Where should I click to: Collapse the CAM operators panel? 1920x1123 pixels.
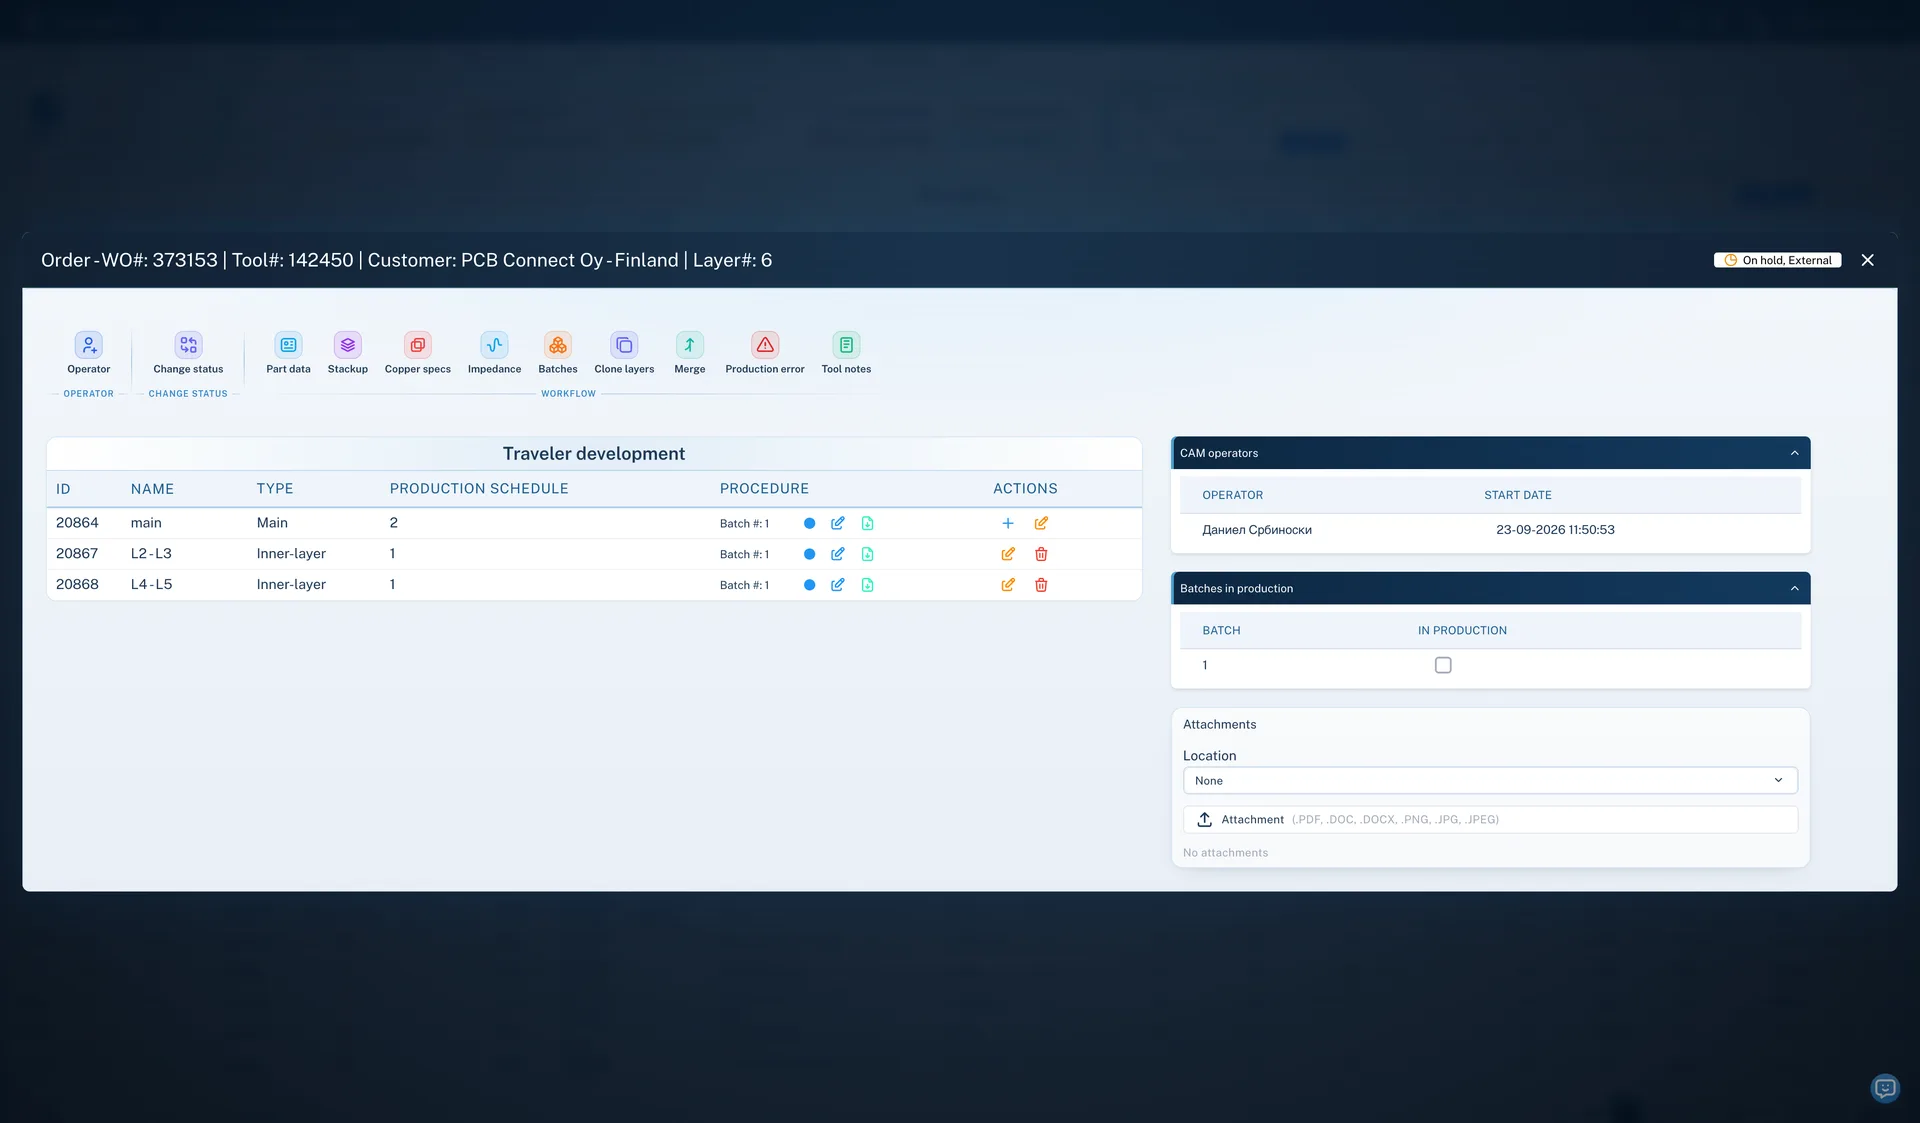pyautogui.click(x=1794, y=453)
